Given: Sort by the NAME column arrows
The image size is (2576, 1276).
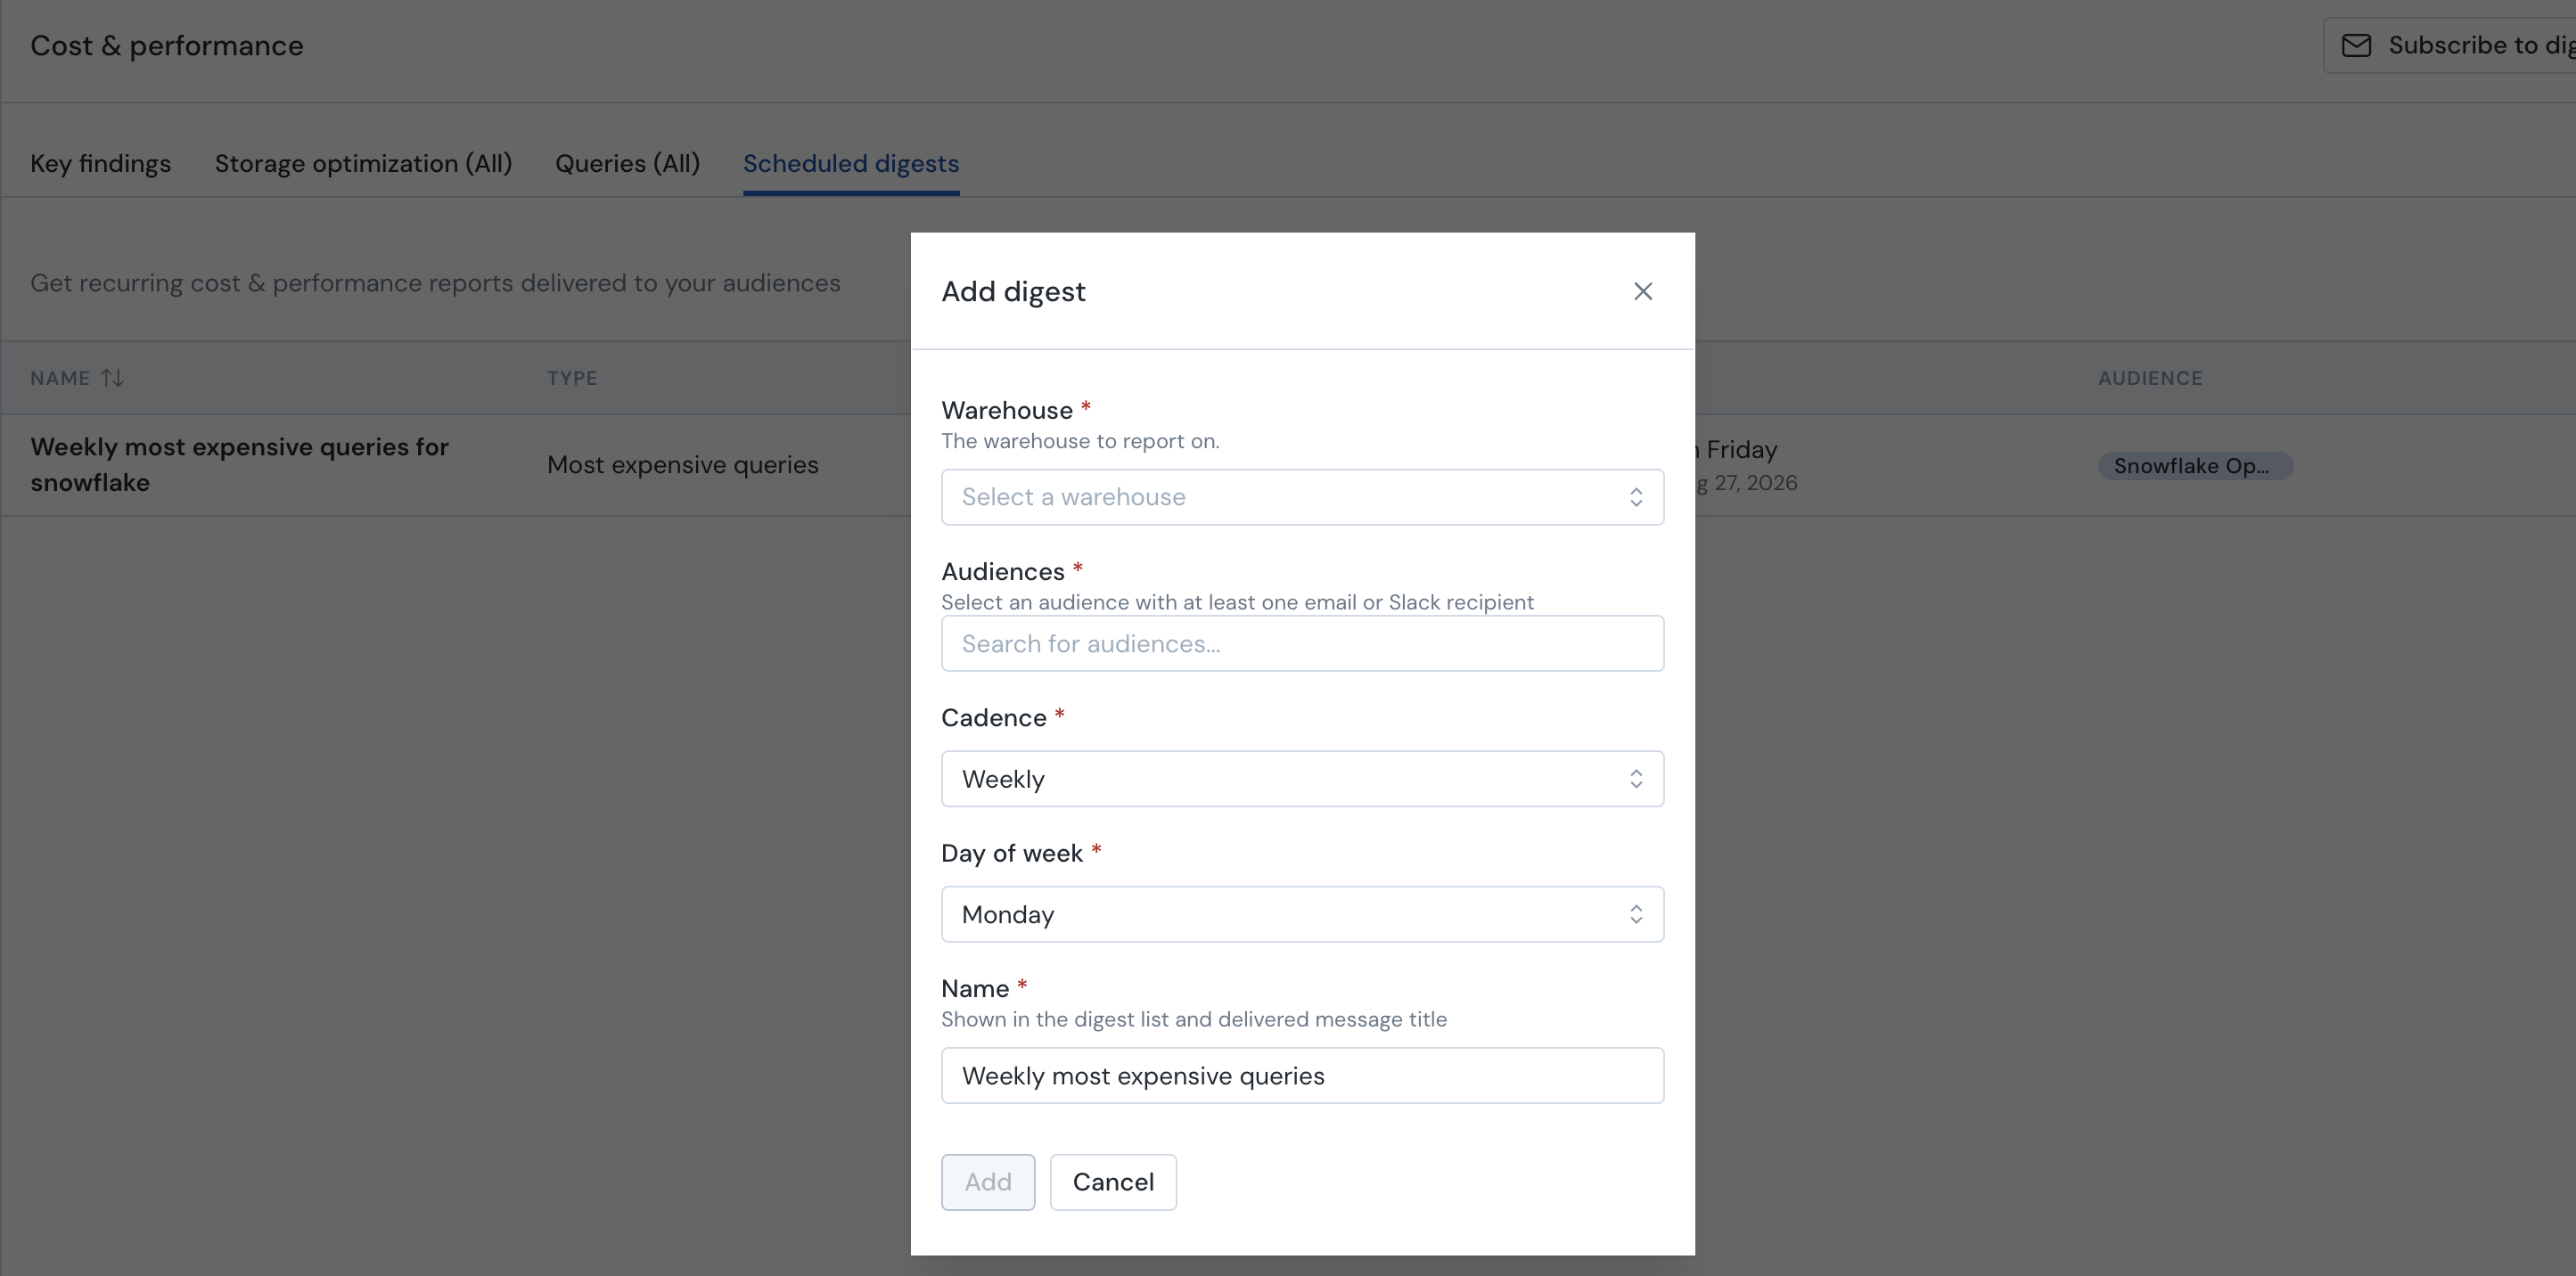Looking at the screenshot, I should point(112,378).
